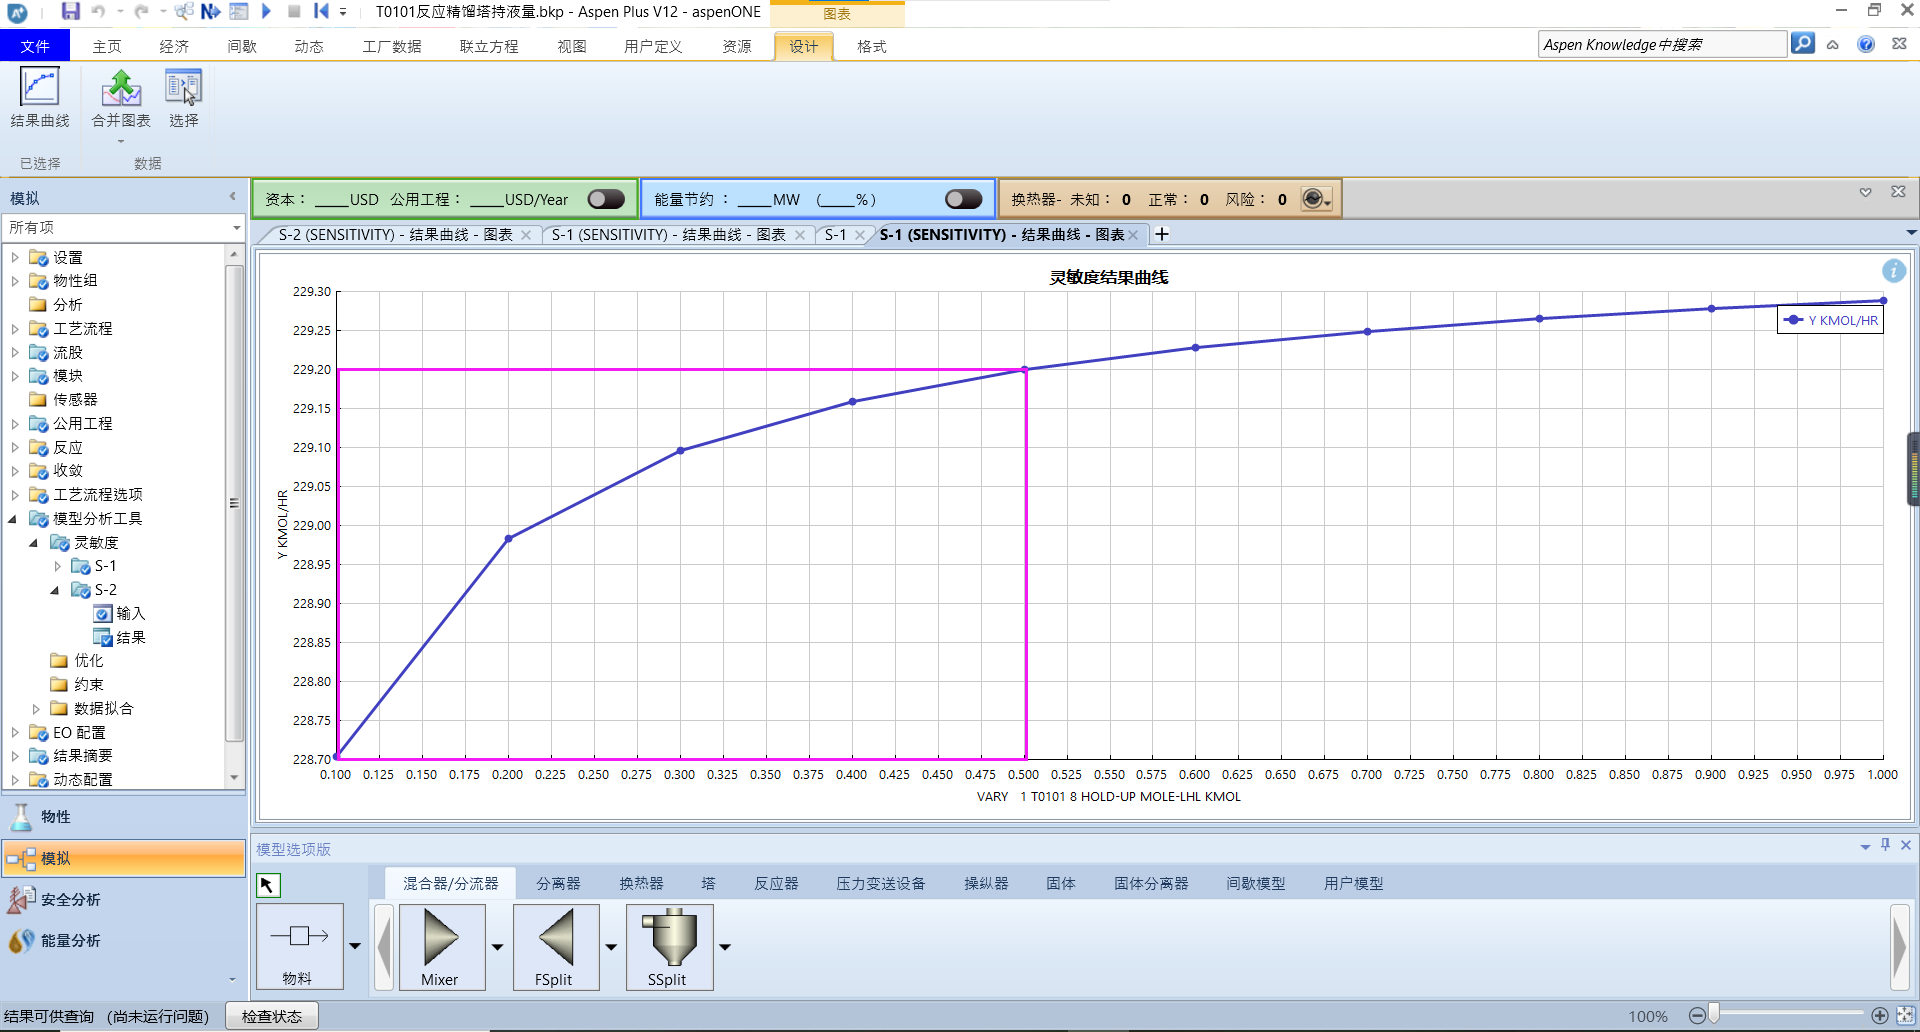Collapse the 灵敏度 tree node
The width and height of the screenshot is (1920, 1032).
tap(34, 543)
